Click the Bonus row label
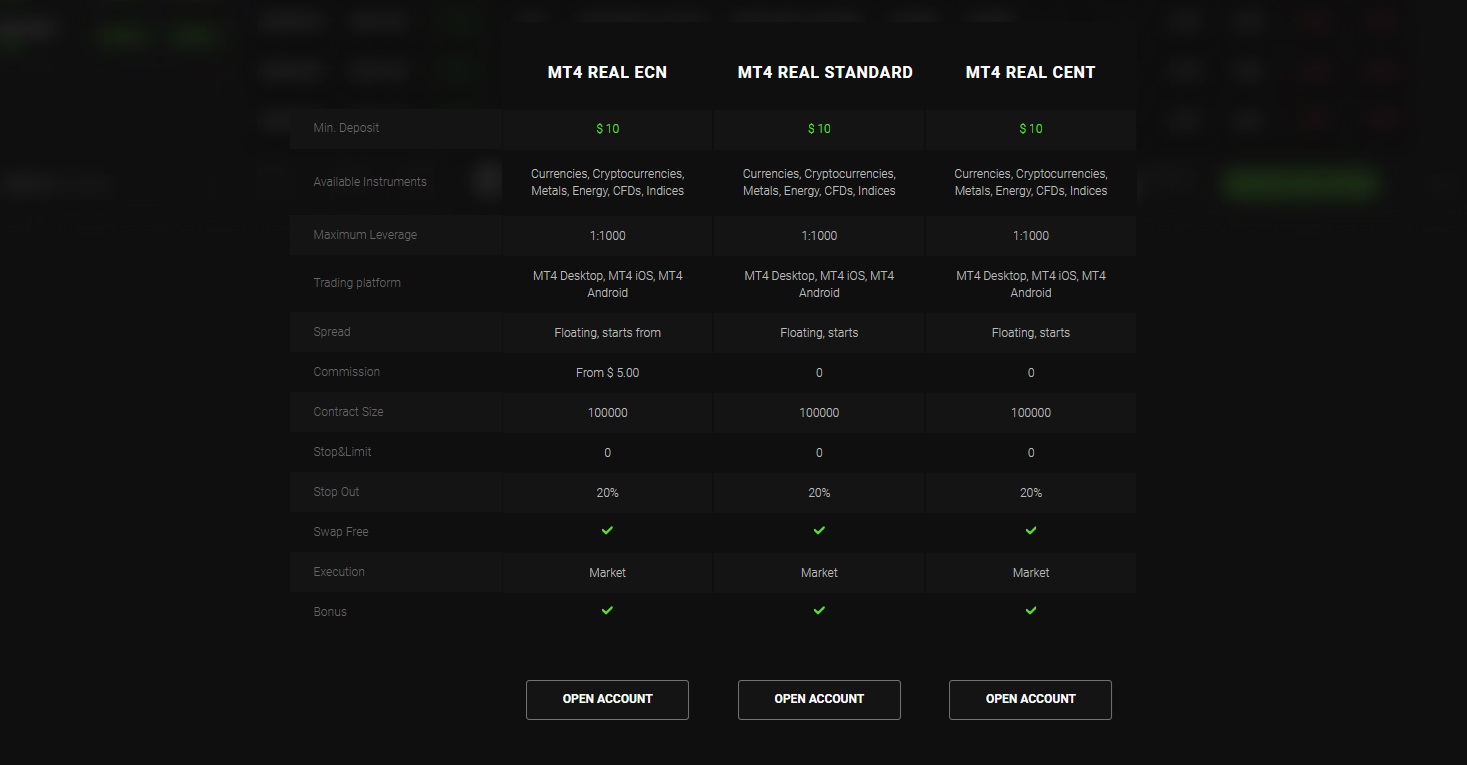 pos(330,612)
